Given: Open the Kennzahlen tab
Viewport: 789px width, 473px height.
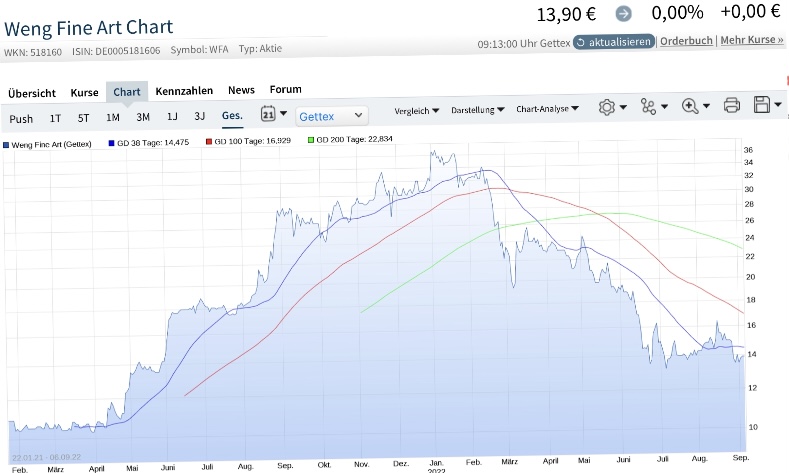Looking at the screenshot, I should pos(184,91).
